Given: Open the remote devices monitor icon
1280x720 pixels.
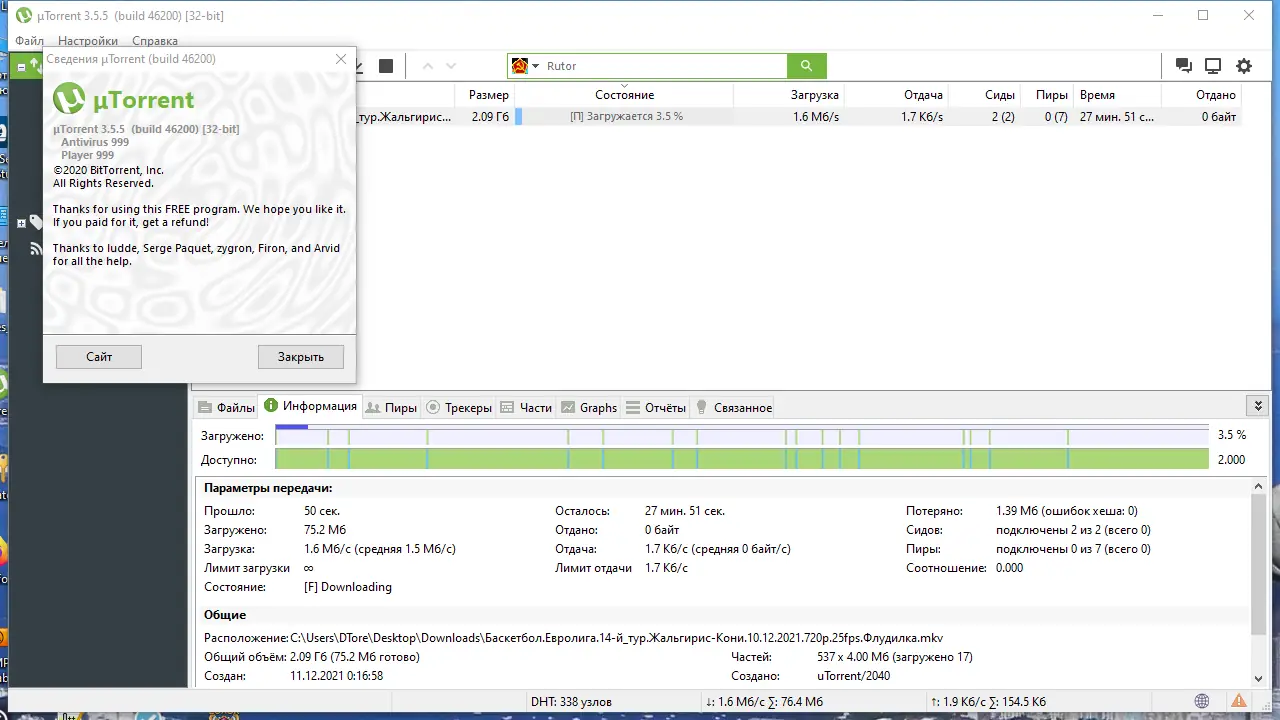Looking at the screenshot, I should point(1213,65).
